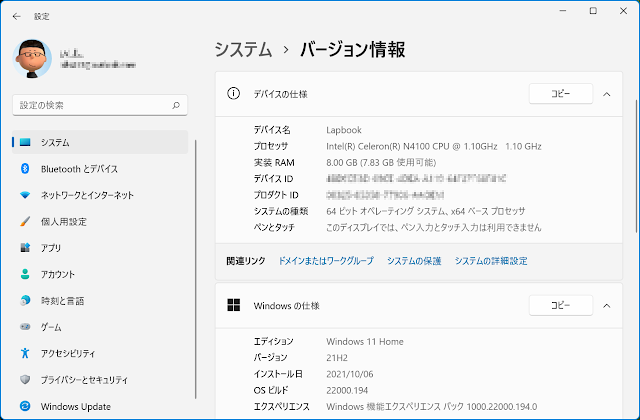Click device name value Lapbook
This screenshot has width=640, height=420.
pos(344,130)
